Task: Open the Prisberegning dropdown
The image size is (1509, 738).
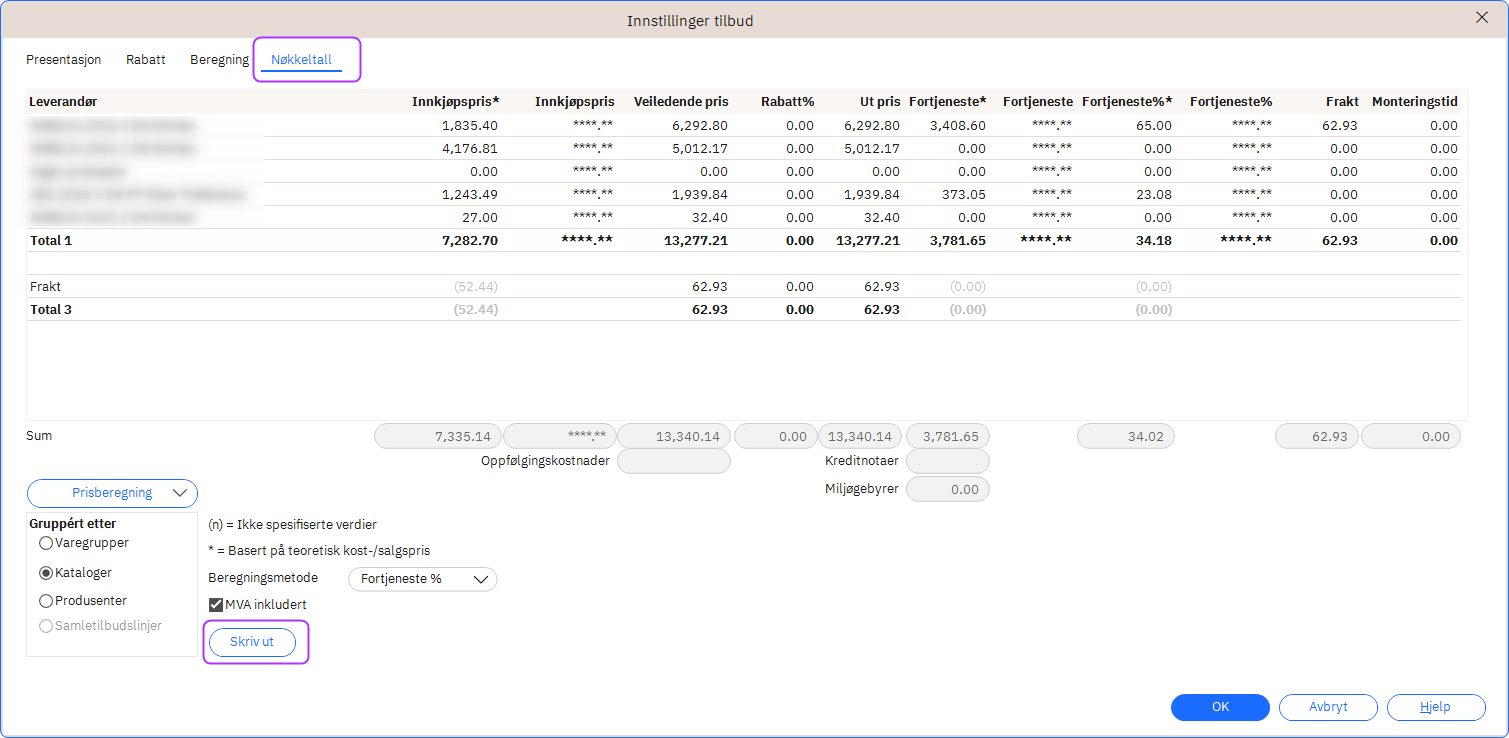Action: (112, 493)
